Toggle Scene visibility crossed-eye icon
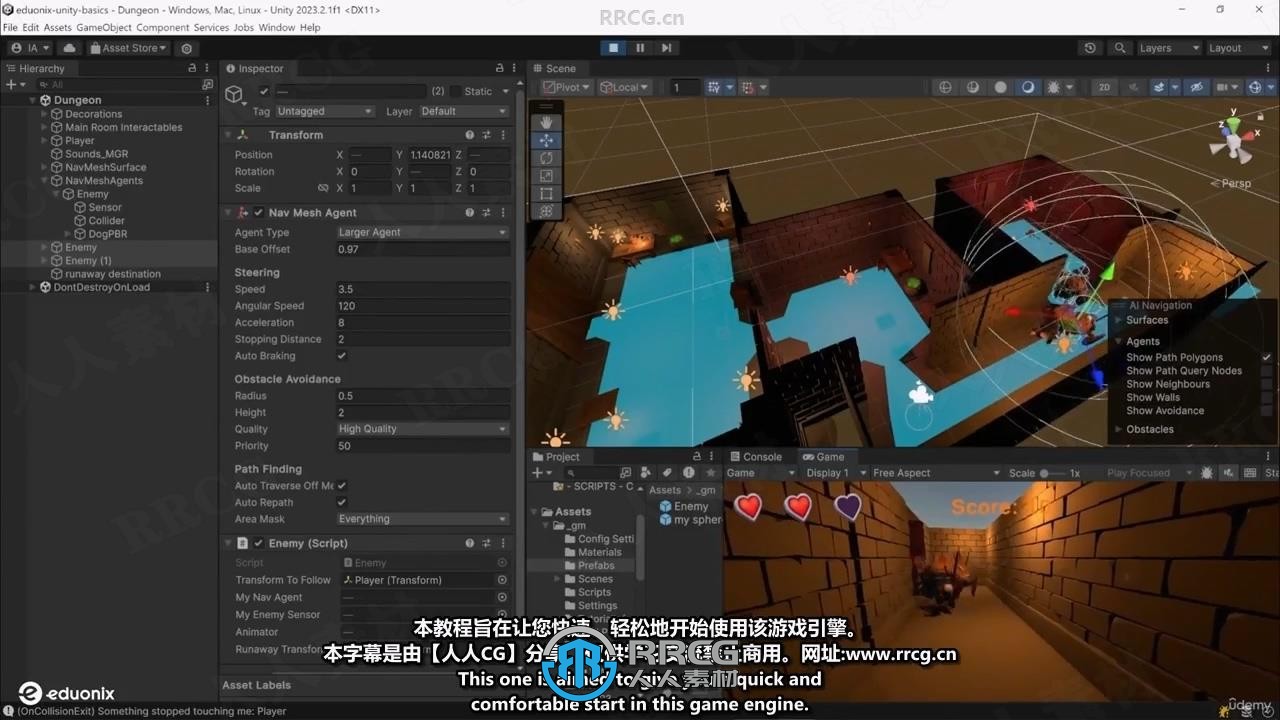The image size is (1280, 720). [1197, 87]
